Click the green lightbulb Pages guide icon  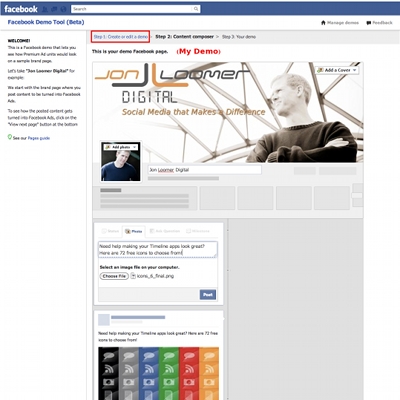(10, 137)
